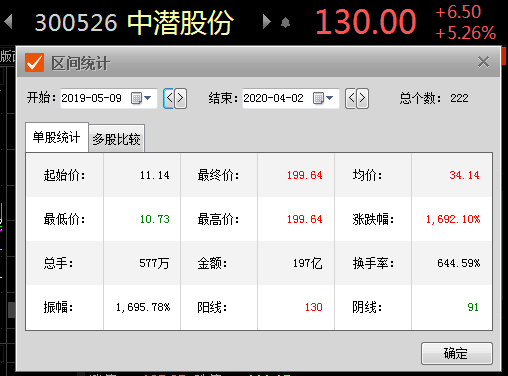
Task: Switch to 单股统计 tab
Action: pos(57,137)
